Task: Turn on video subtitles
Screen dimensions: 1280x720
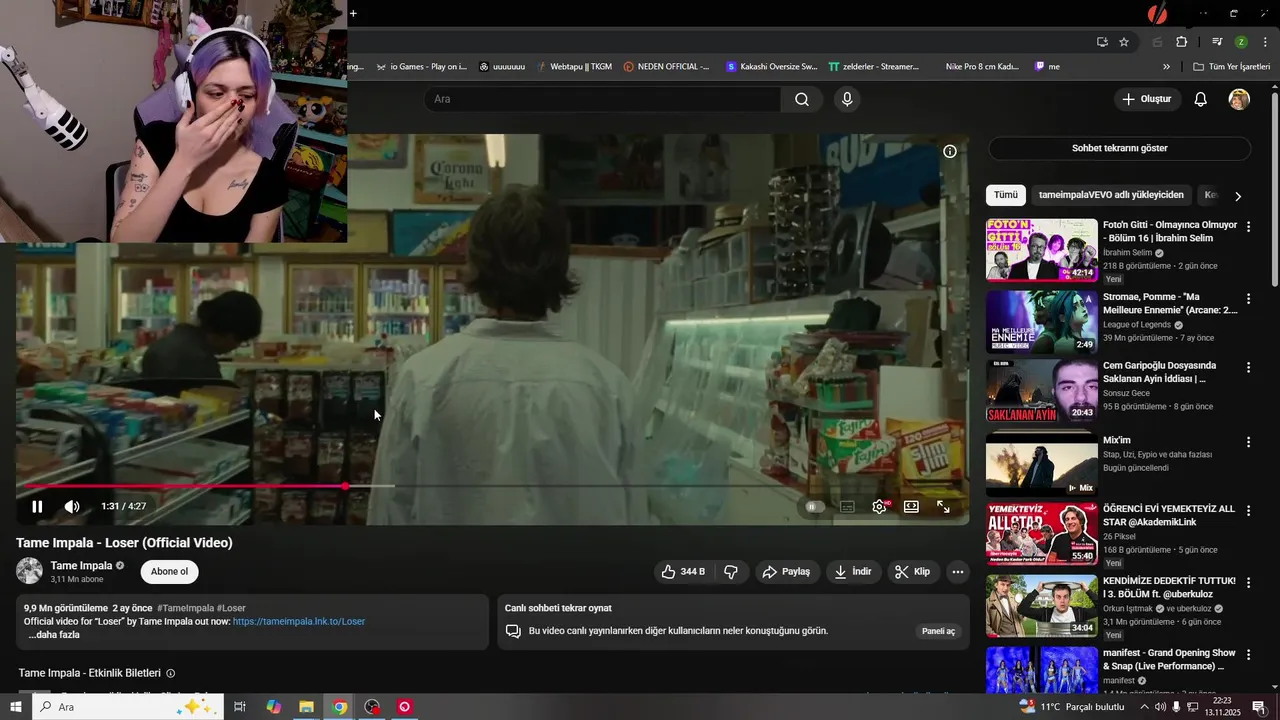Action: (847, 507)
